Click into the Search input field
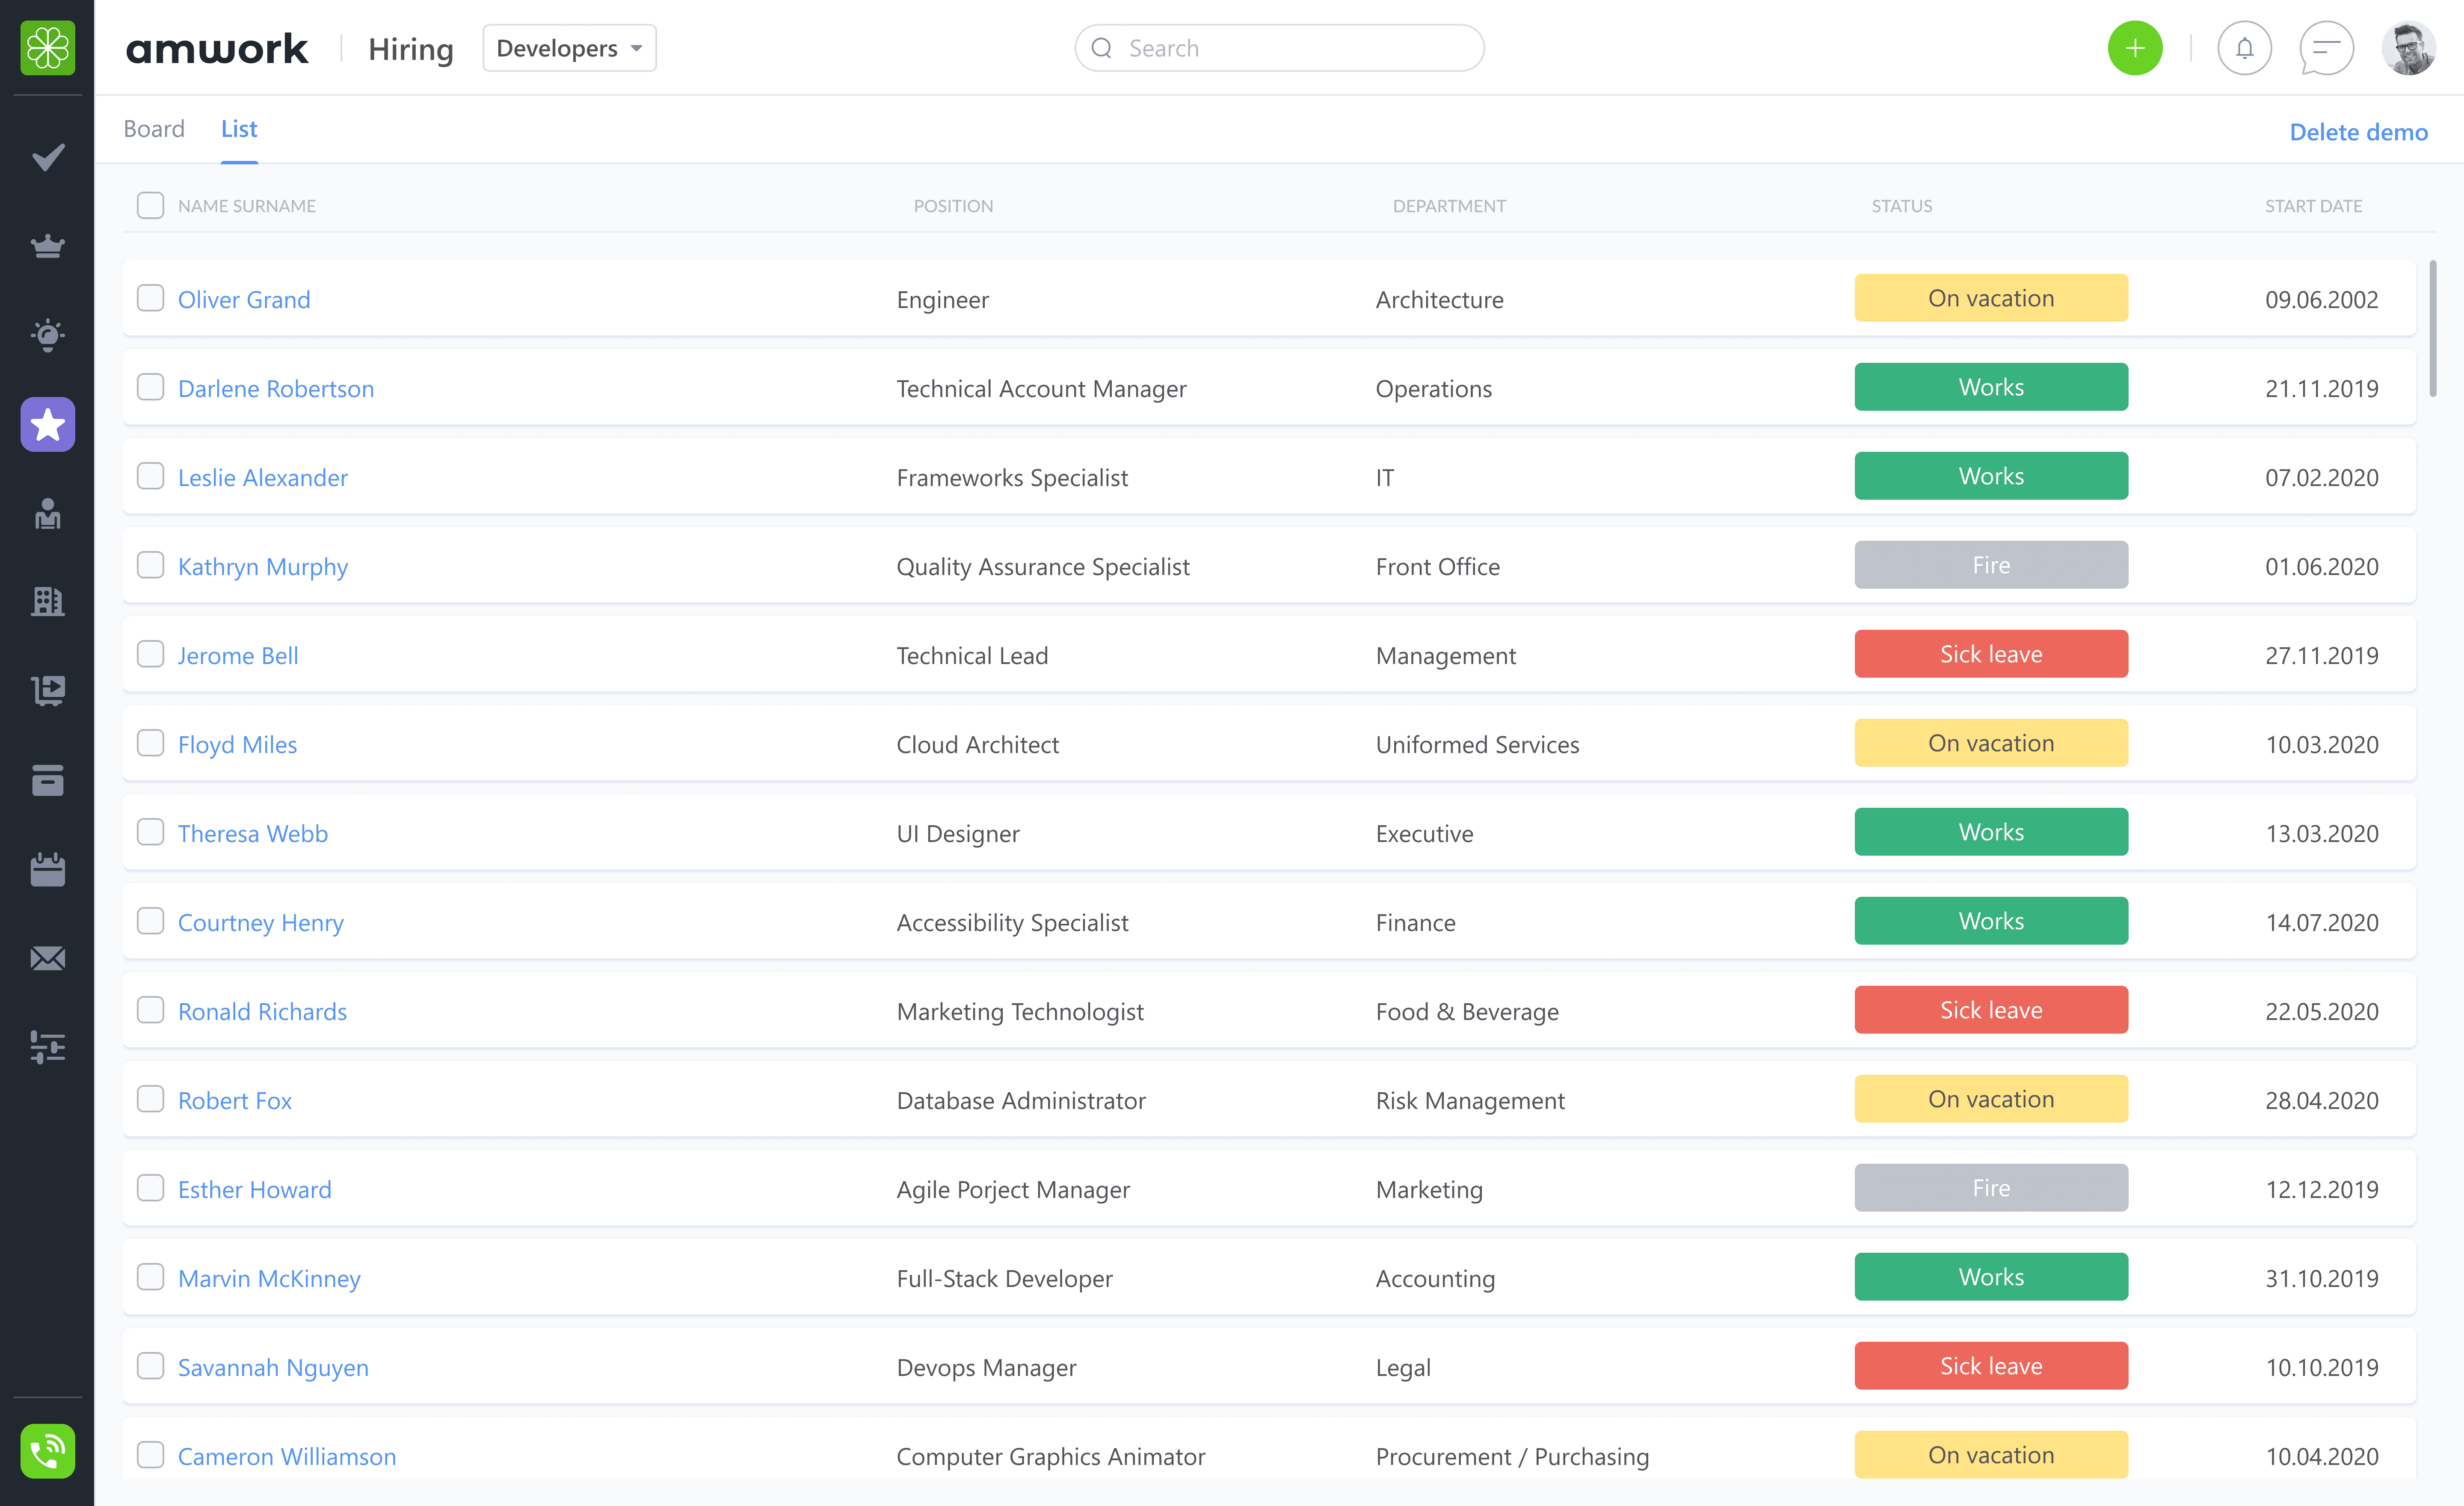 pyautogui.click(x=1279, y=48)
